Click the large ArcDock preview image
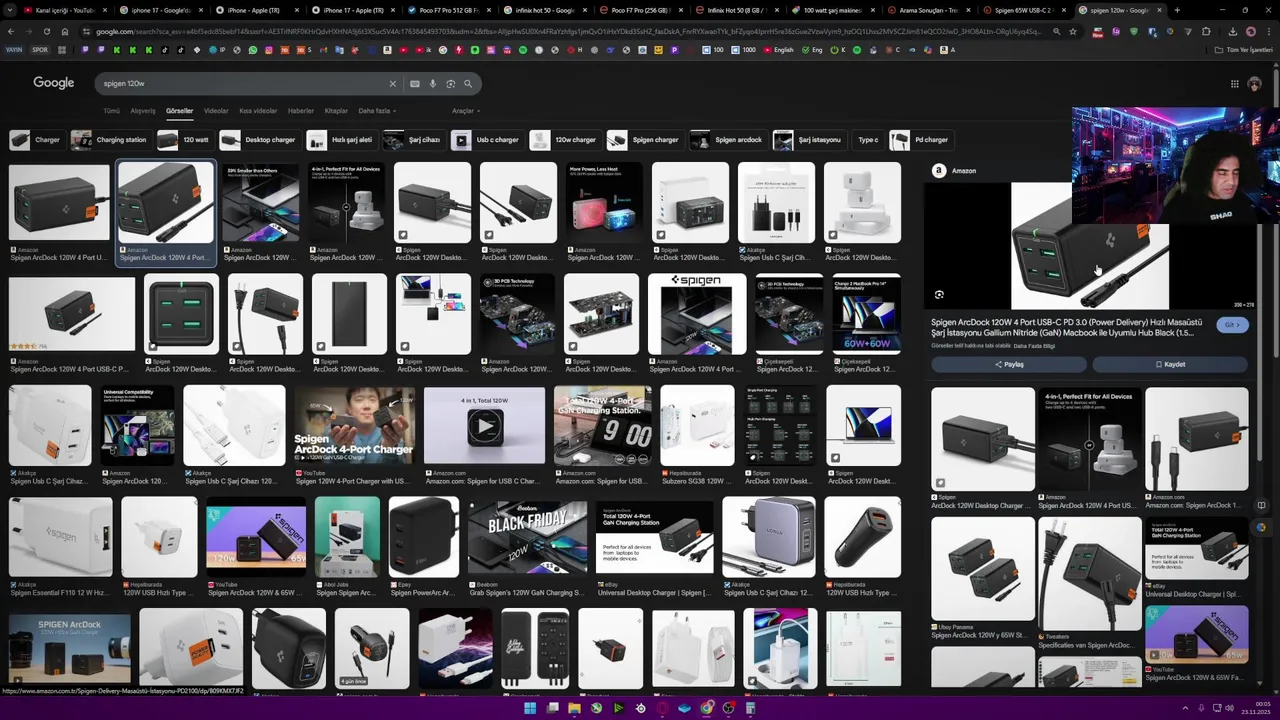The image size is (1280, 720). click(x=1090, y=246)
